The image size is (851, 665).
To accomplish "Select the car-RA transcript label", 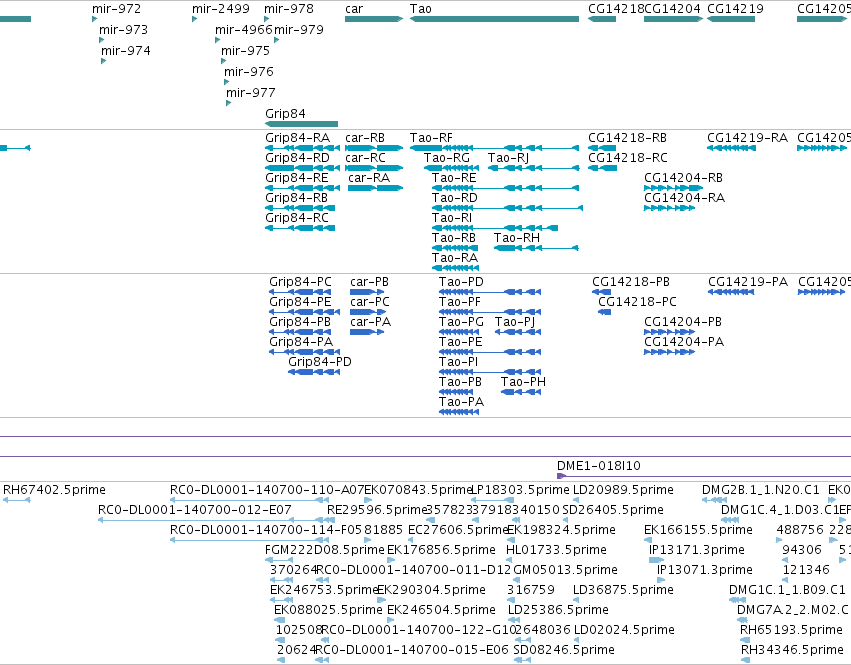I will 369,178.
